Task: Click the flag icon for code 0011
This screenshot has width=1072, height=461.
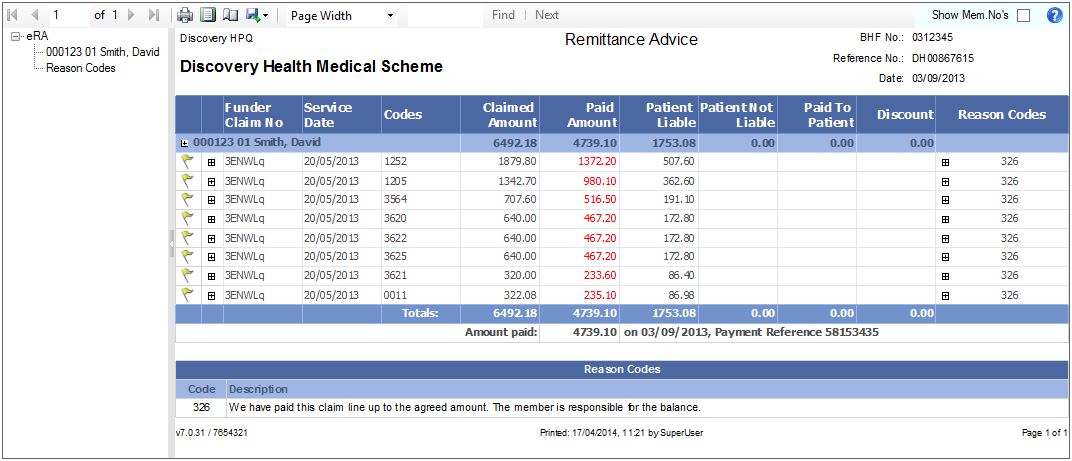Action: [x=187, y=295]
